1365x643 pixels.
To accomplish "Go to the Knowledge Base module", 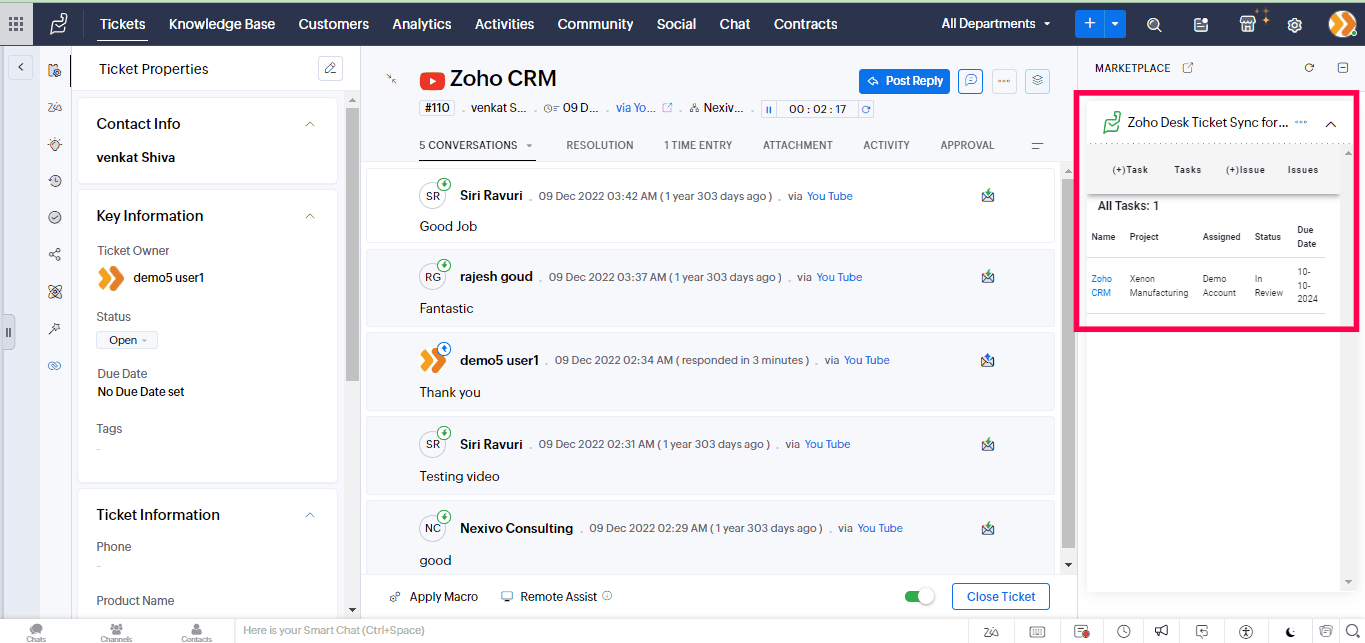I will (x=222, y=24).
